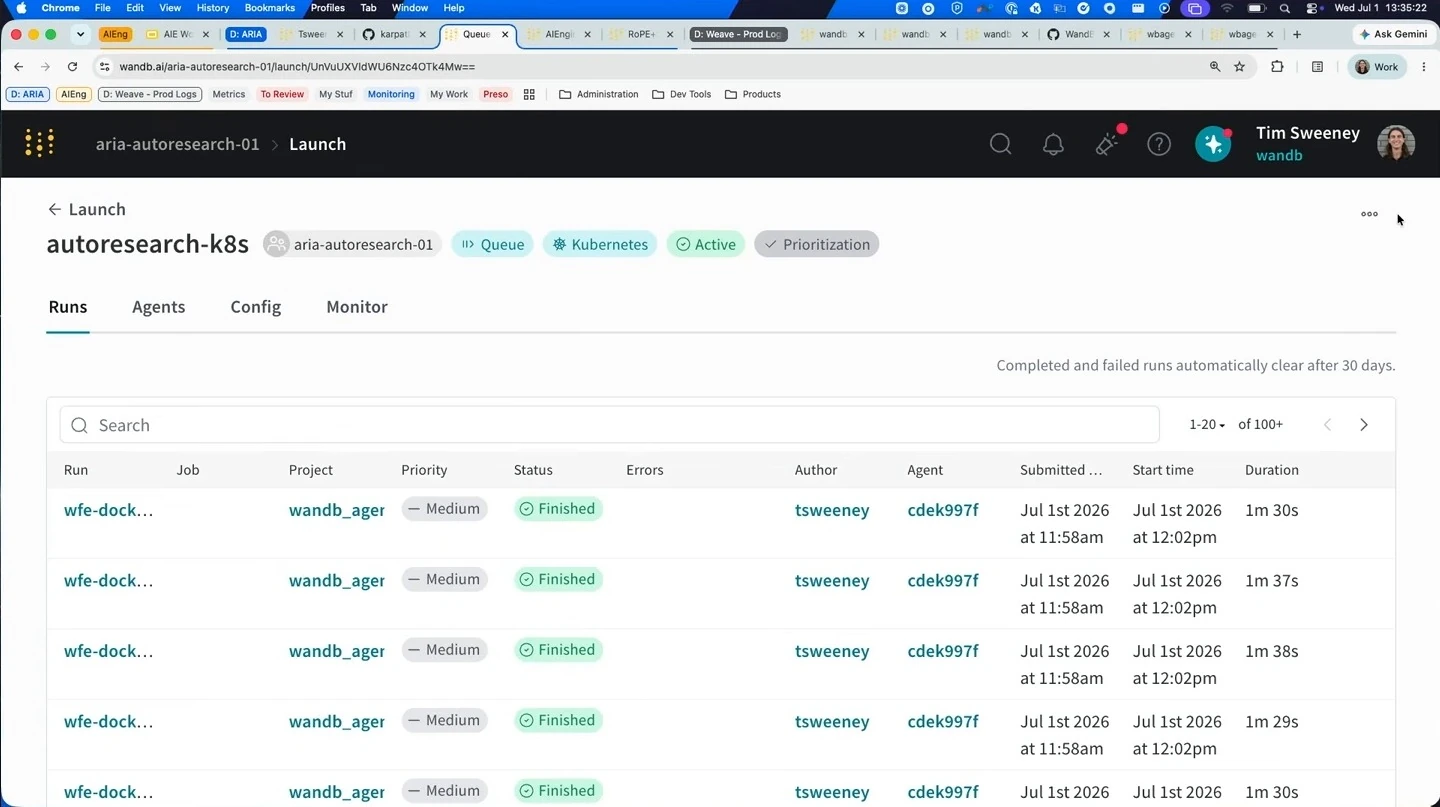
Task: Open the run link in the 1m 37s row
Action: tap(109, 580)
